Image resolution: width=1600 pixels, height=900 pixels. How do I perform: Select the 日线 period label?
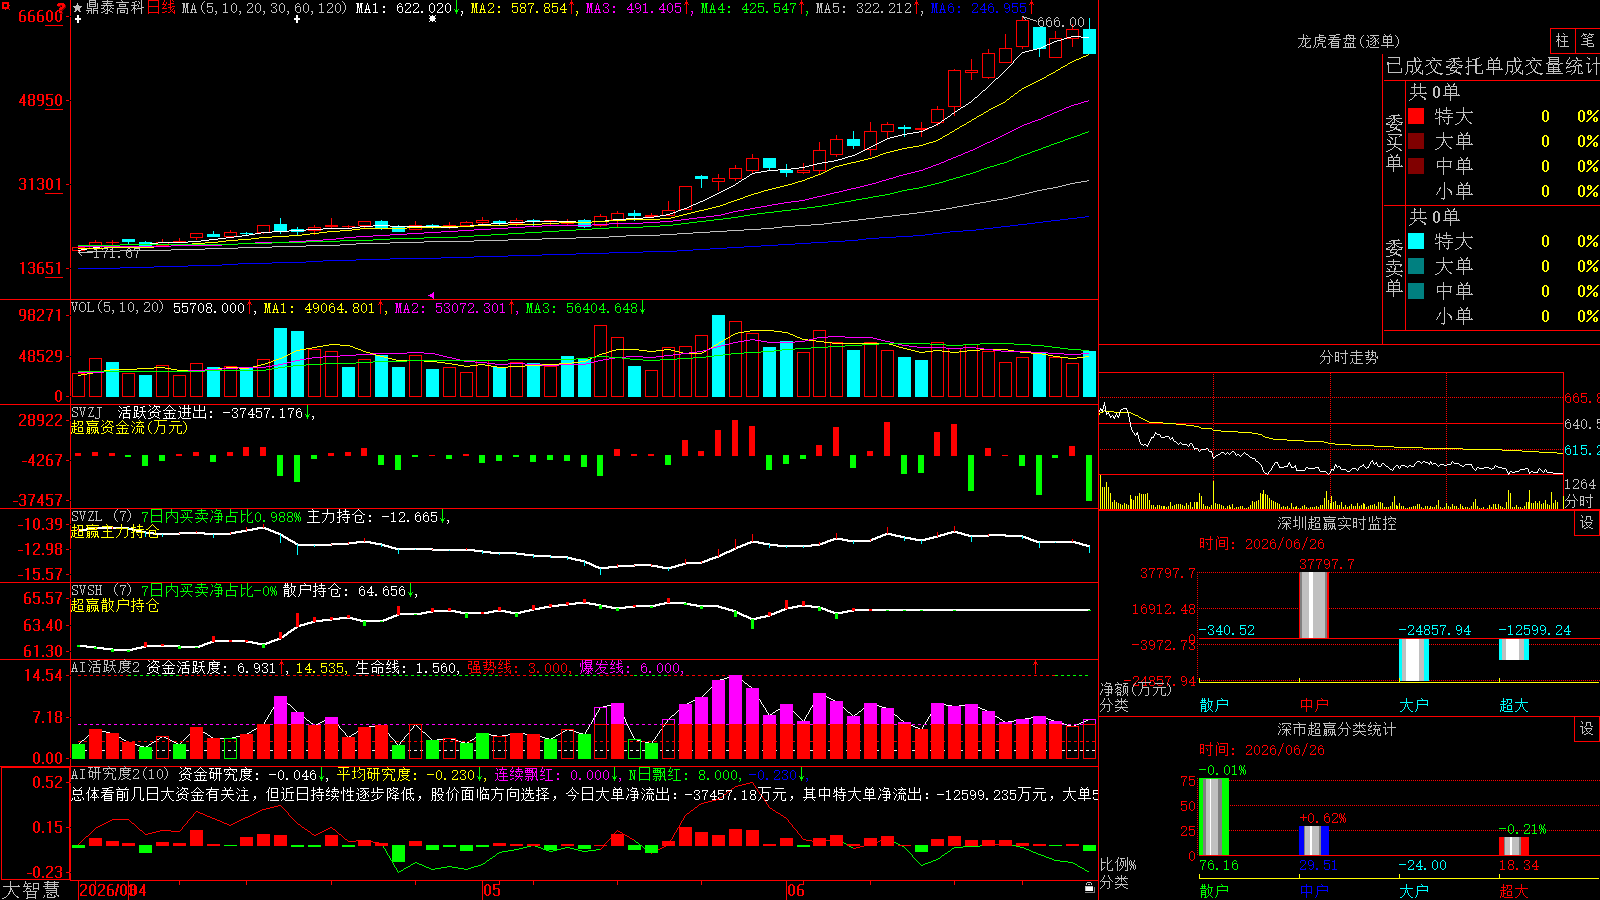tap(161, 8)
